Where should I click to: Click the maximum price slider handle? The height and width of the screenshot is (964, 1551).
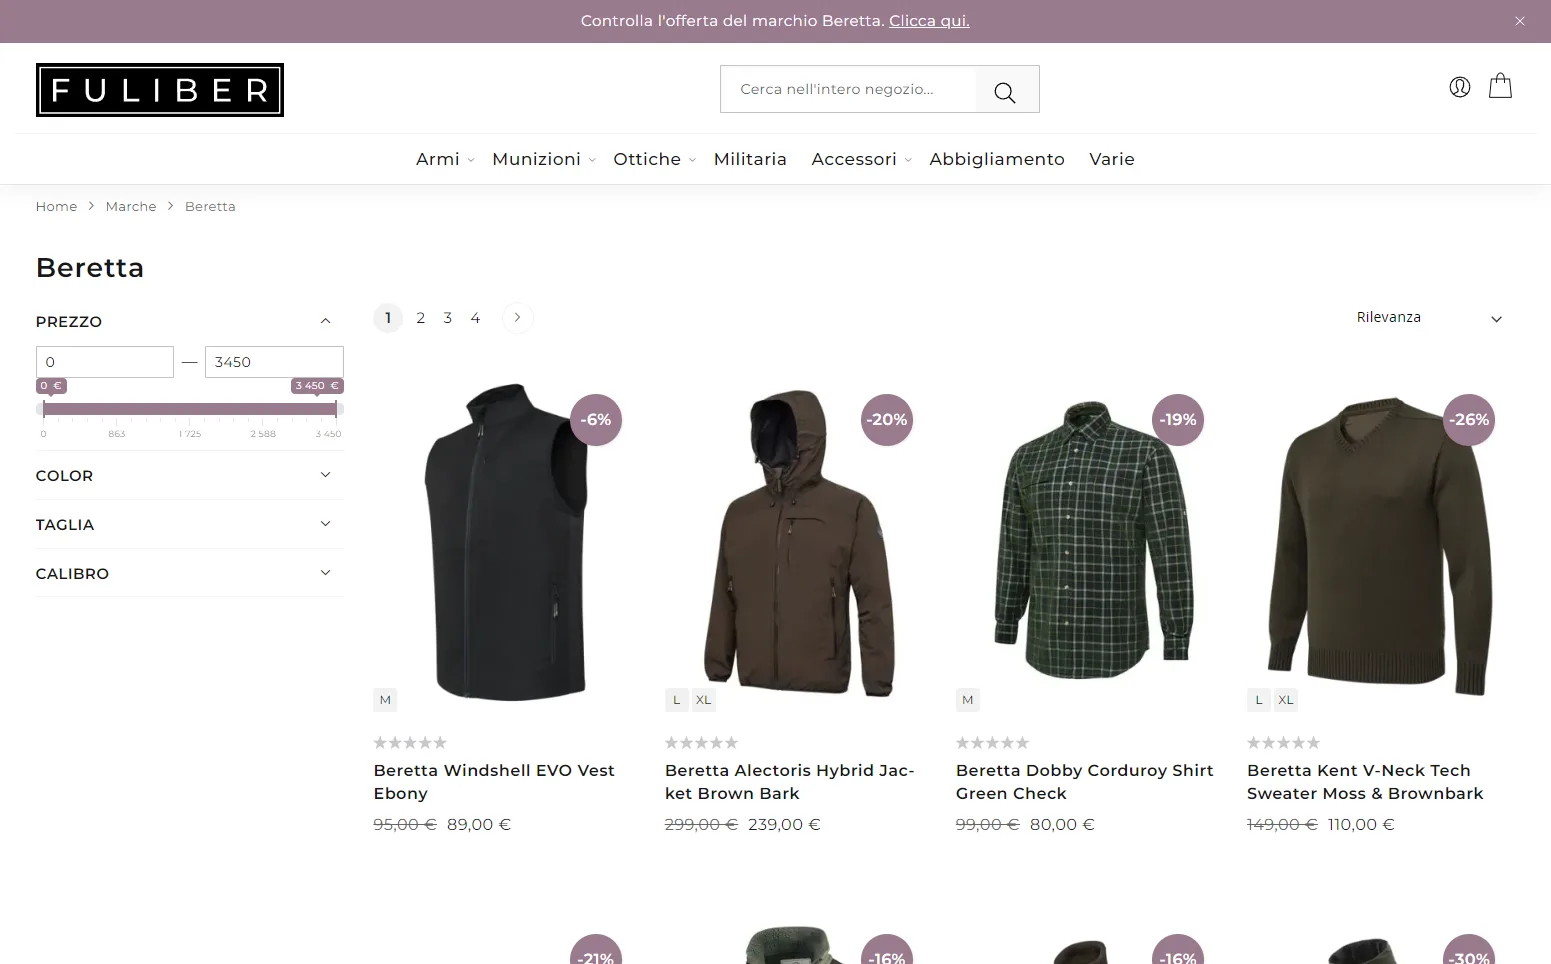click(x=335, y=409)
